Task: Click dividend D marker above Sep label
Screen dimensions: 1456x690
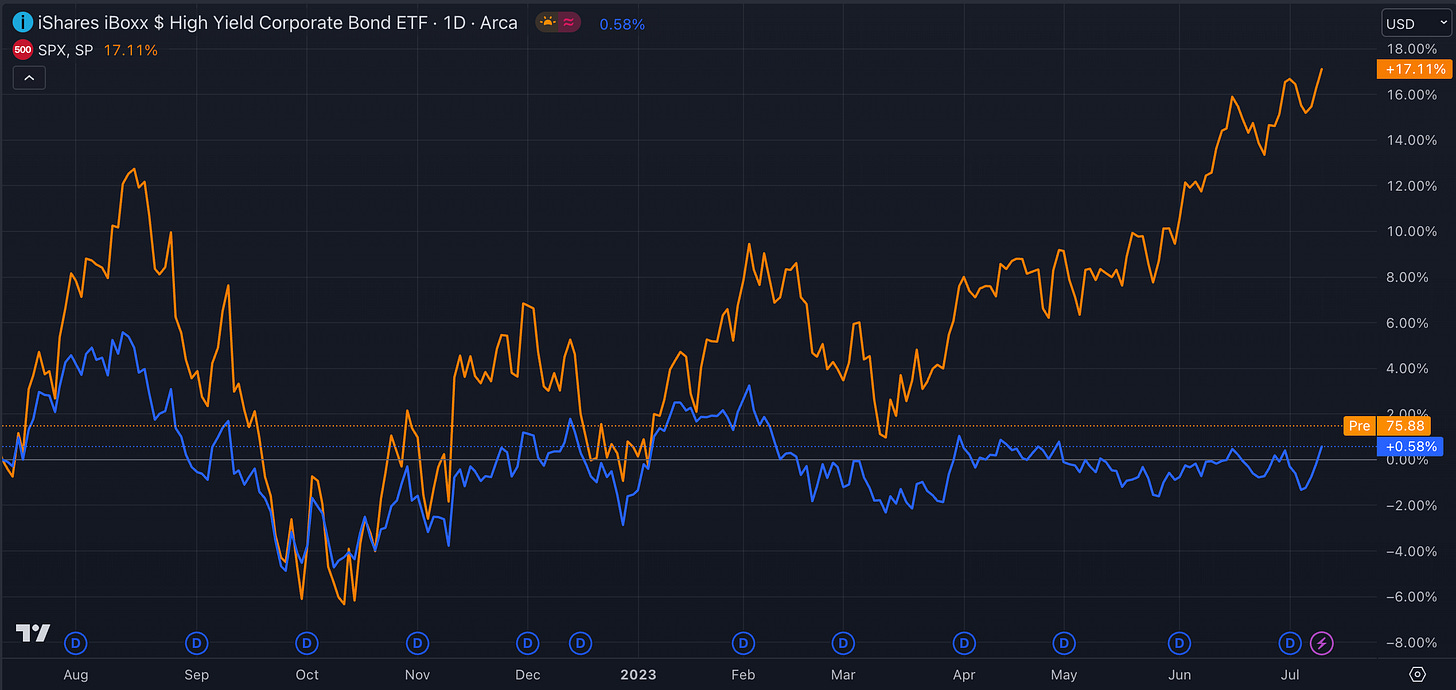Action: [x=198, y=642]
